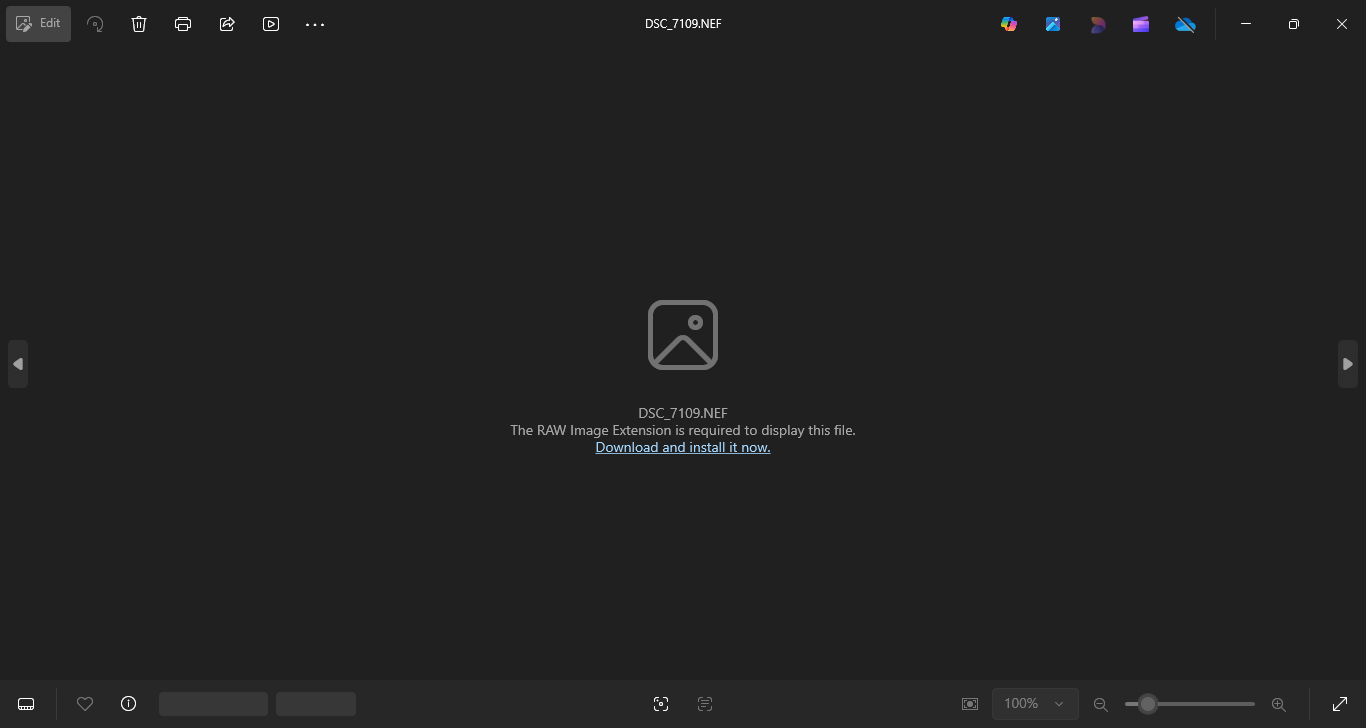
Task: Open Clipchamp video editor icon
Action: tap(1141, 24)
